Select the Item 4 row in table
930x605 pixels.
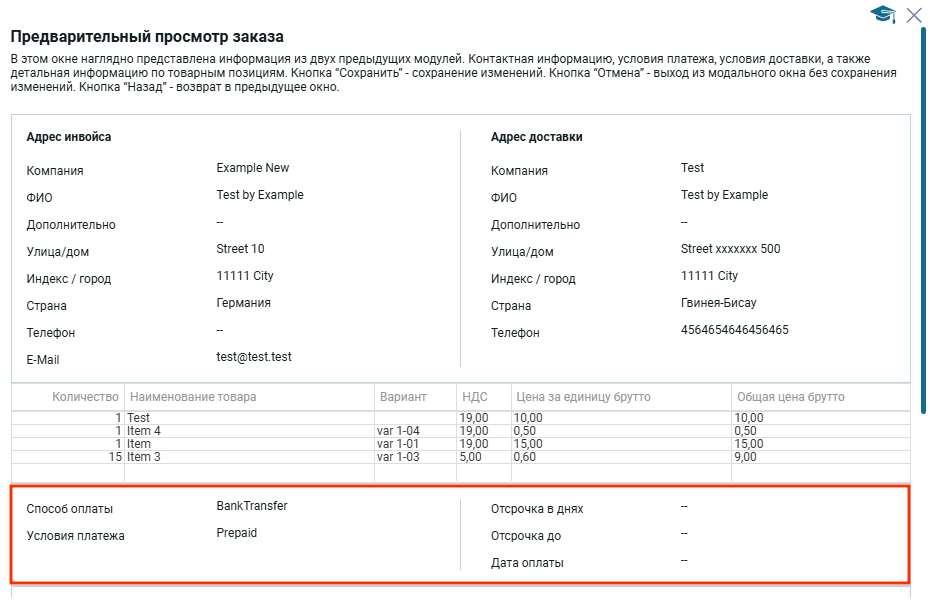coord(144,431)
